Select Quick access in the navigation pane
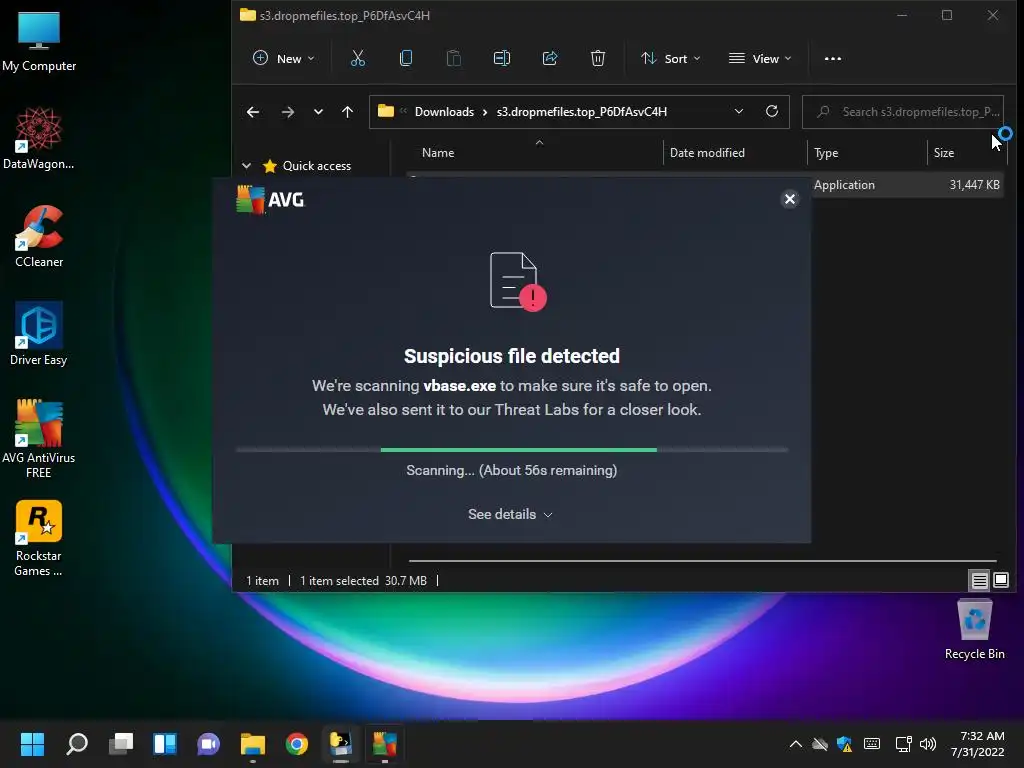Screen dimensions: 1024x768 pos(317,166)
